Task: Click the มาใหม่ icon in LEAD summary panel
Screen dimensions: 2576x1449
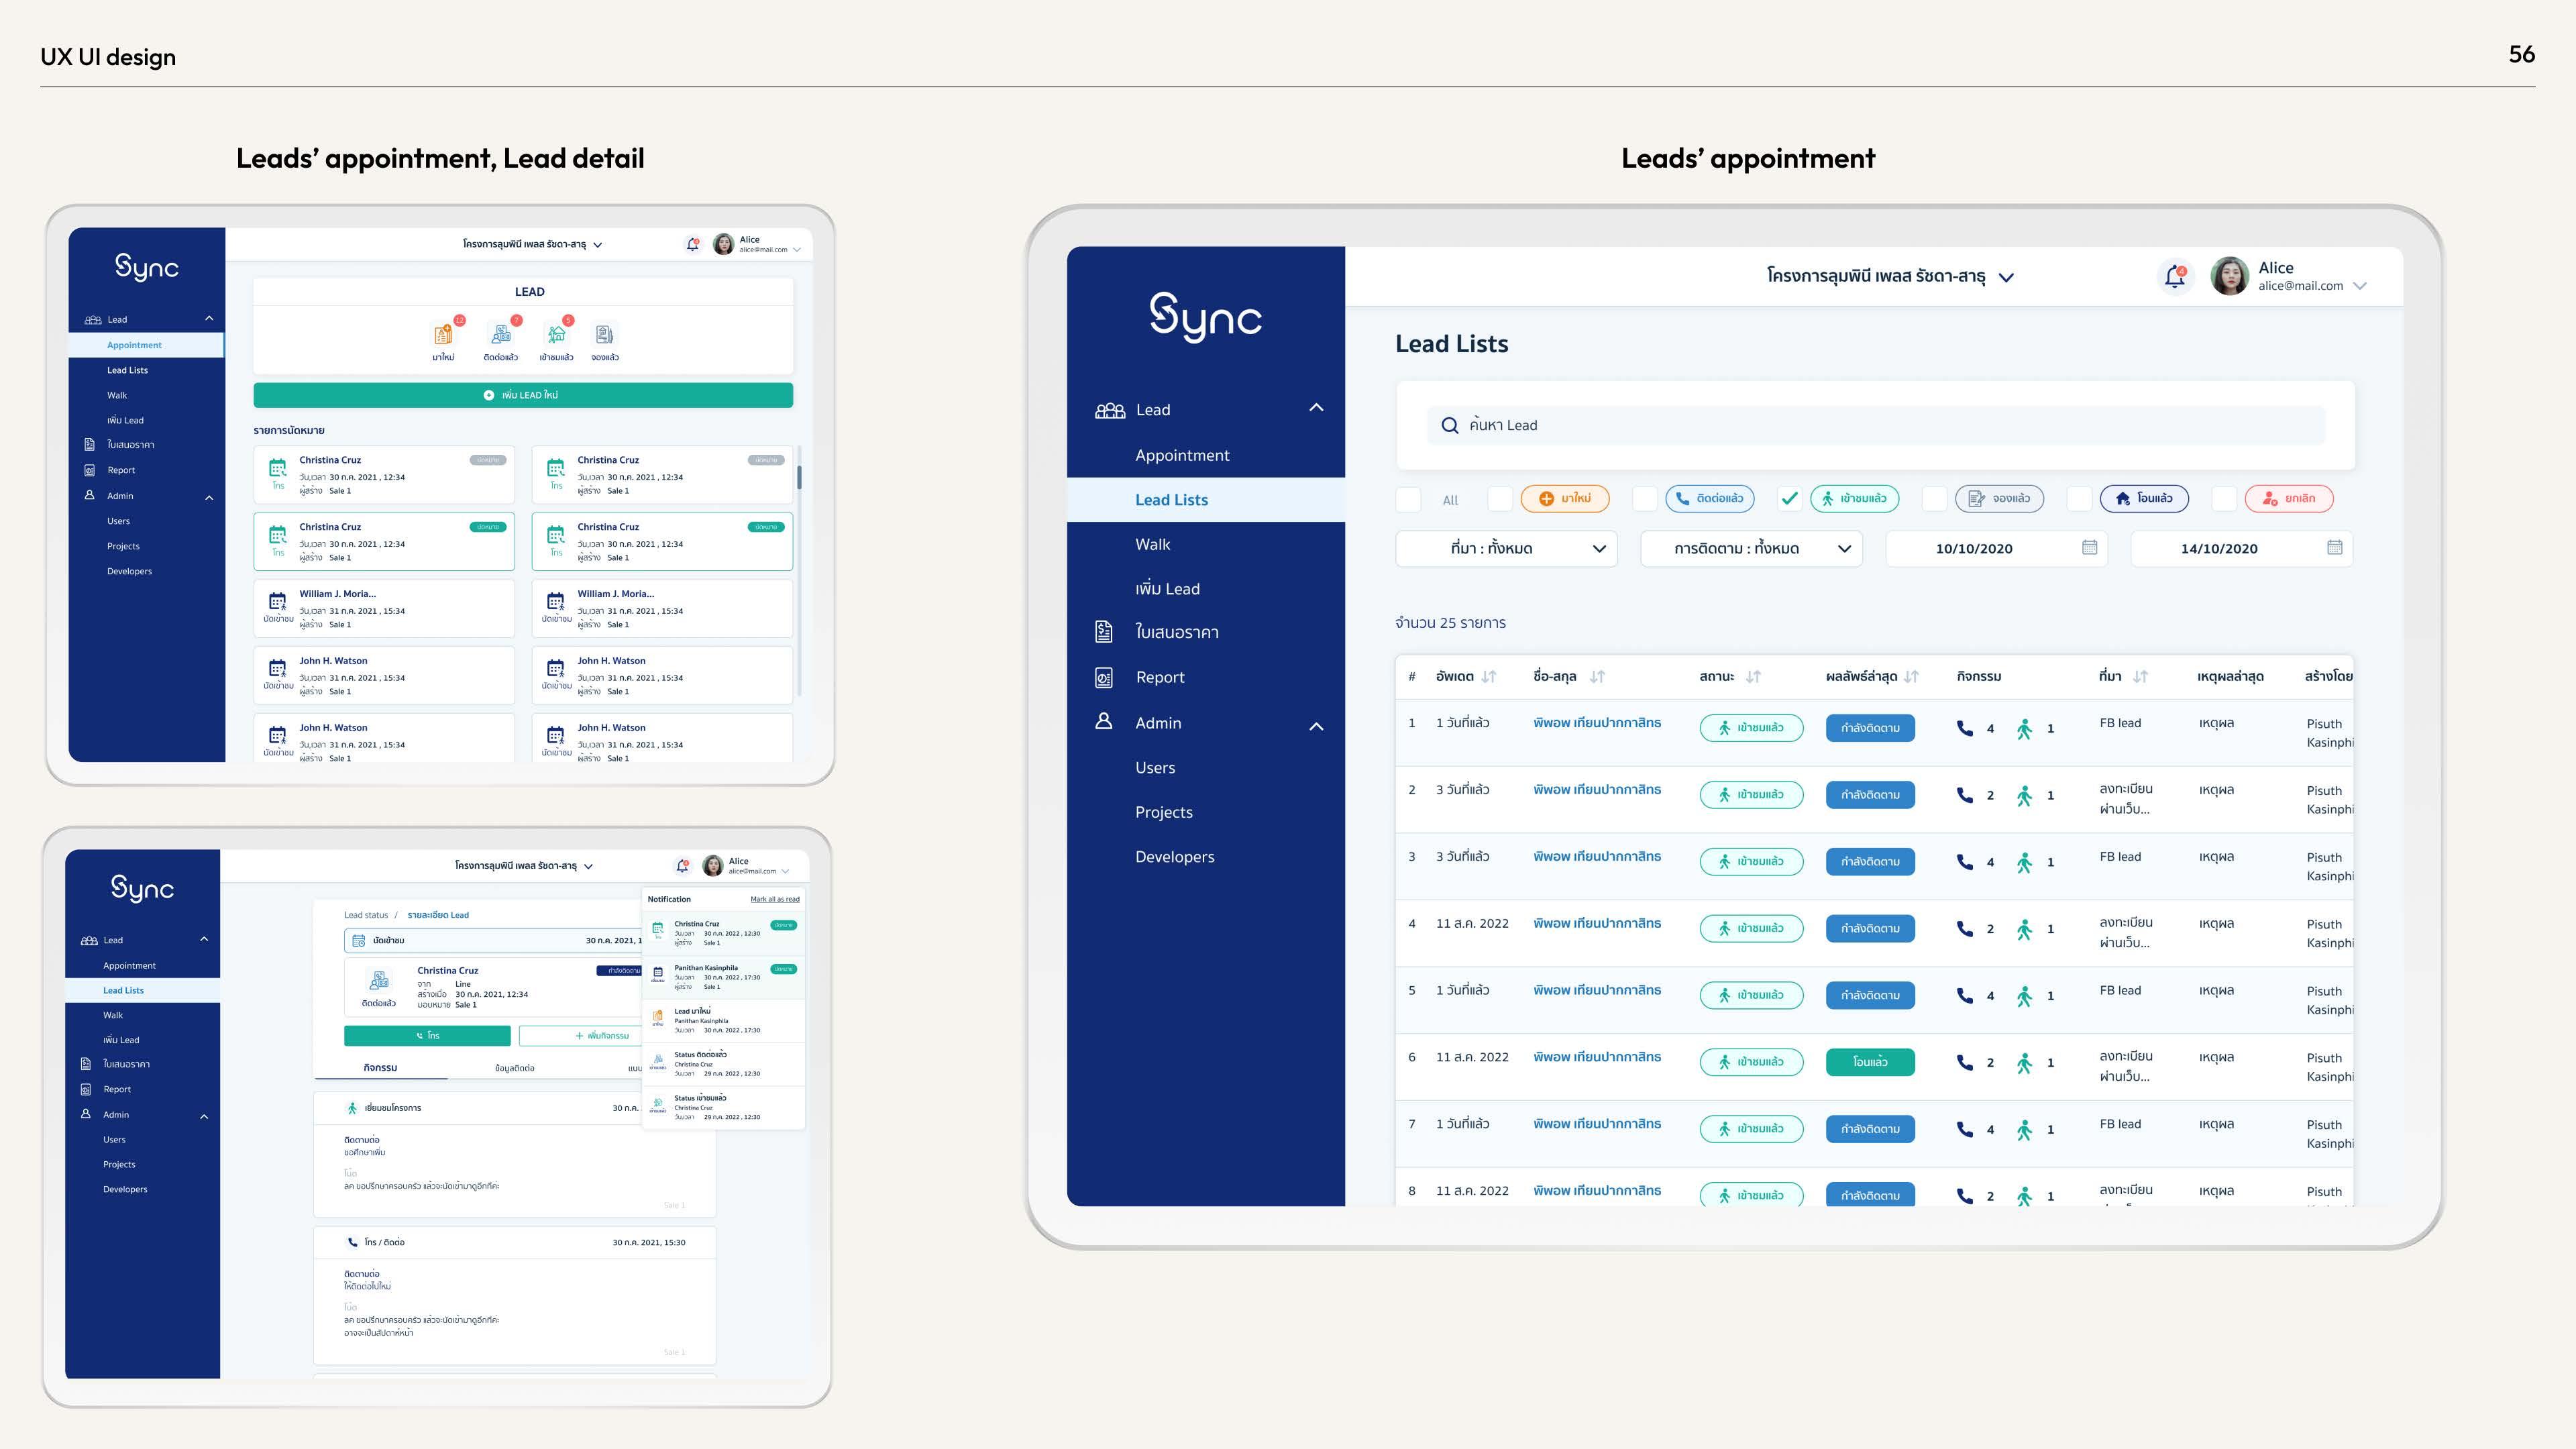Action: pyautogui.click(x=442, y=335)
